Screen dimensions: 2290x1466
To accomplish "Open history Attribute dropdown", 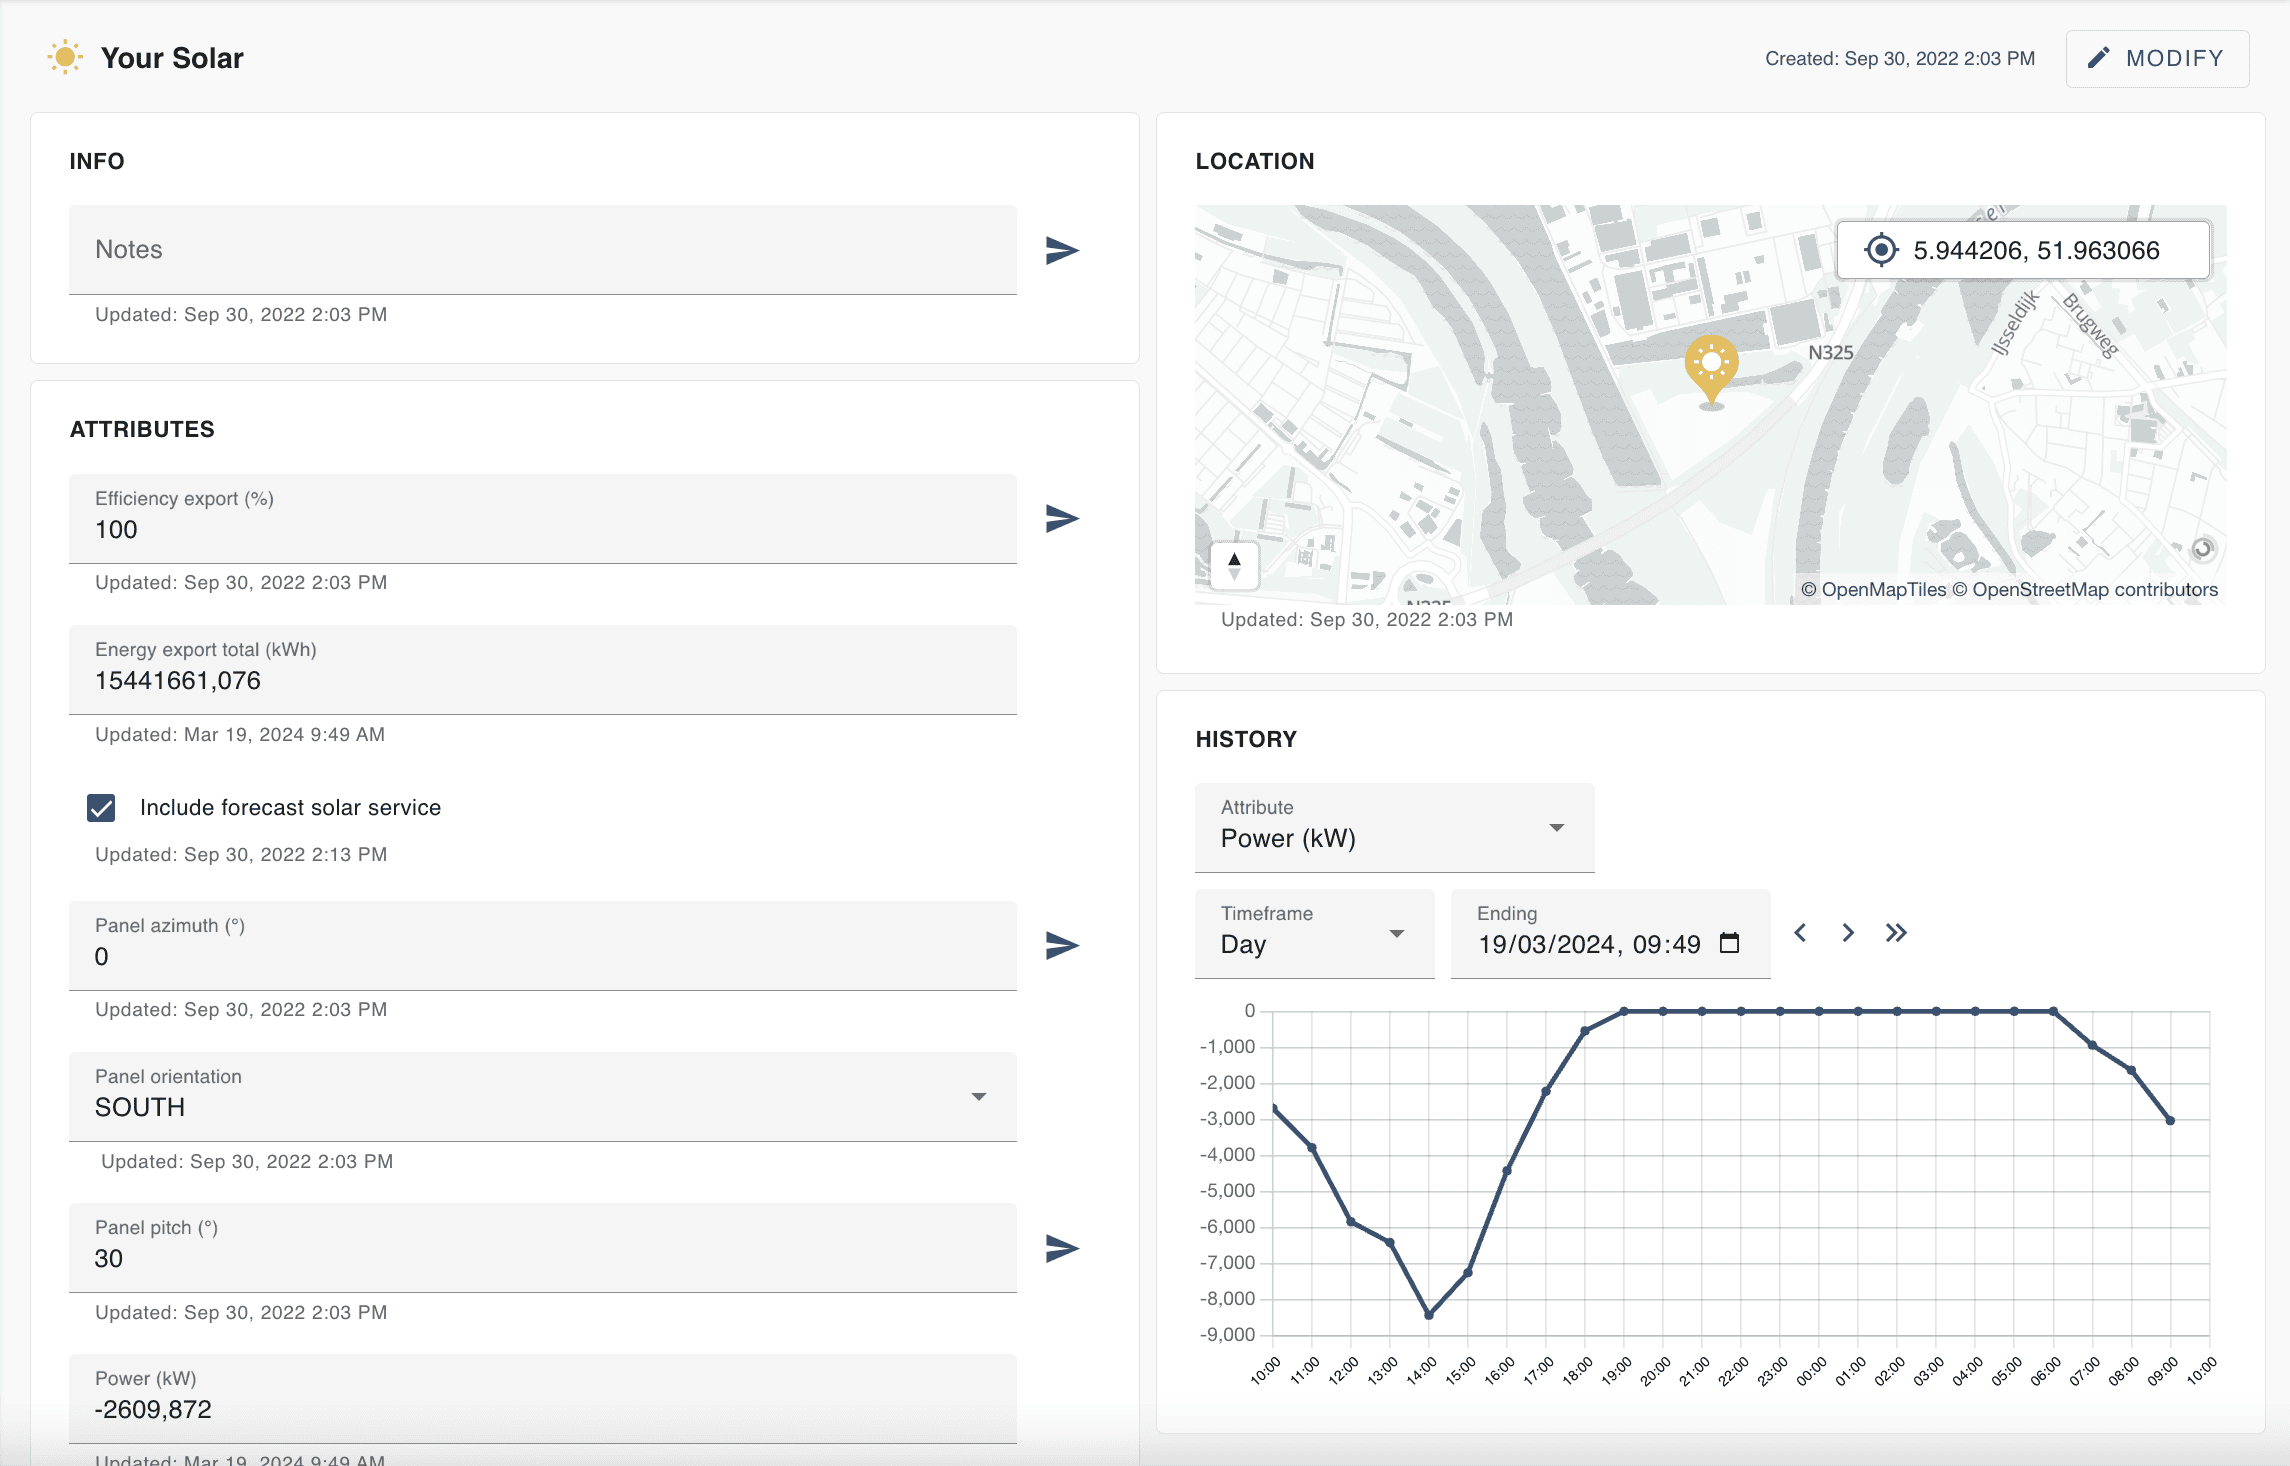I will 1394,827.
